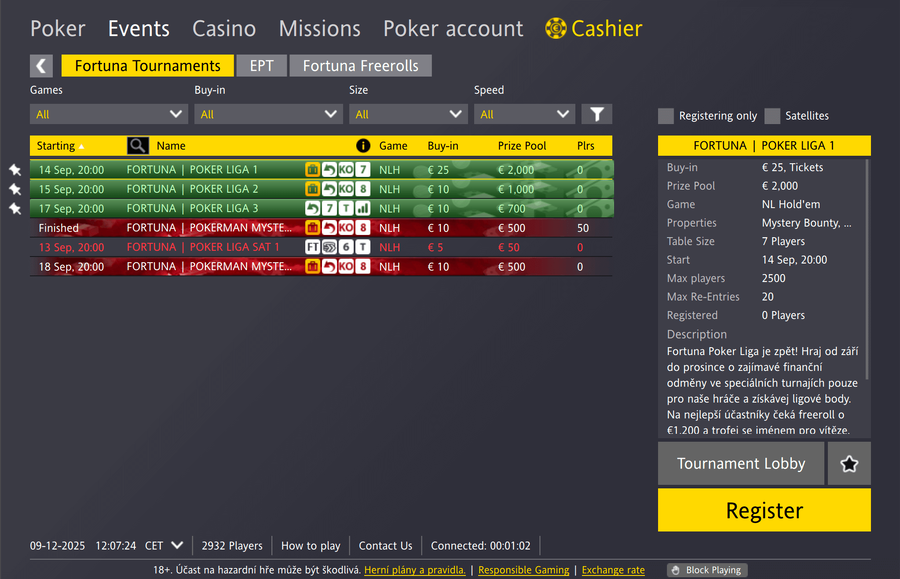Viewport: 900px width, 579px height.
Task: Open the Speed filter dropdown
Action: tap(525, 114)
